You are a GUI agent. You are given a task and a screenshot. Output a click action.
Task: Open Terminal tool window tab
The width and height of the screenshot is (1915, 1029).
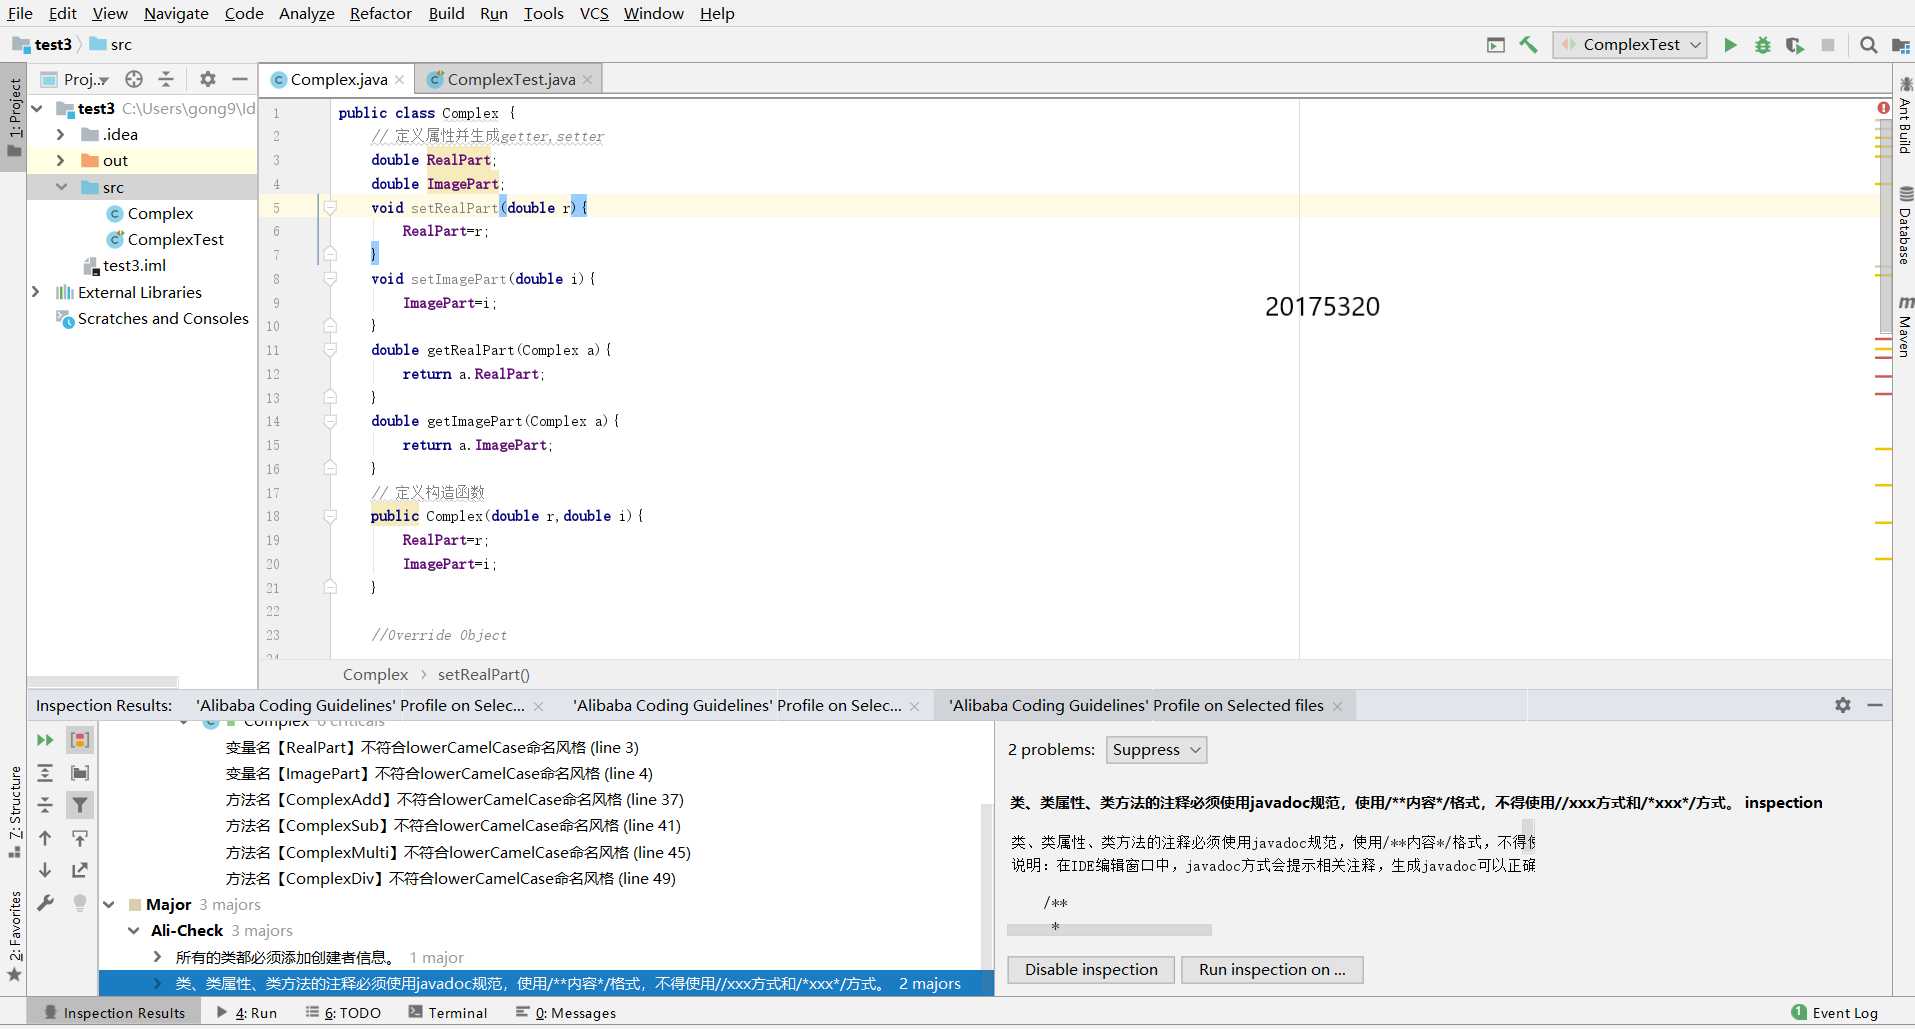447,1012
